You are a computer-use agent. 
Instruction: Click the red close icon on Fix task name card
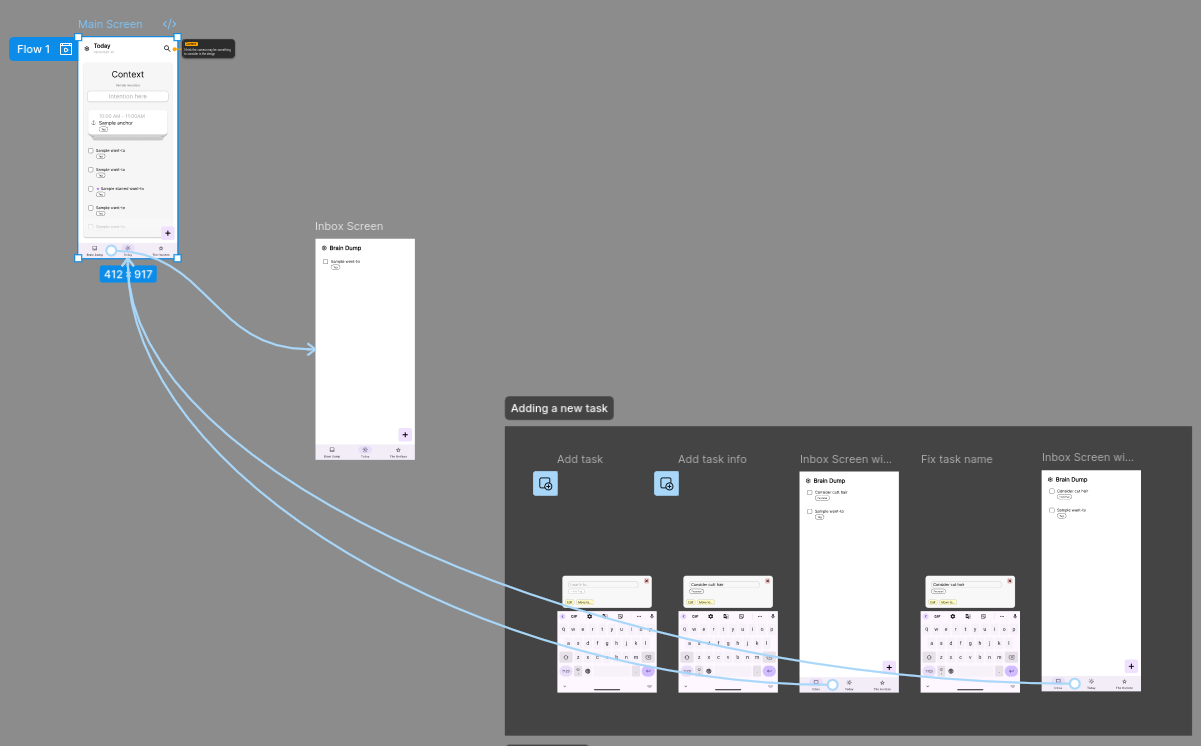1010,581
